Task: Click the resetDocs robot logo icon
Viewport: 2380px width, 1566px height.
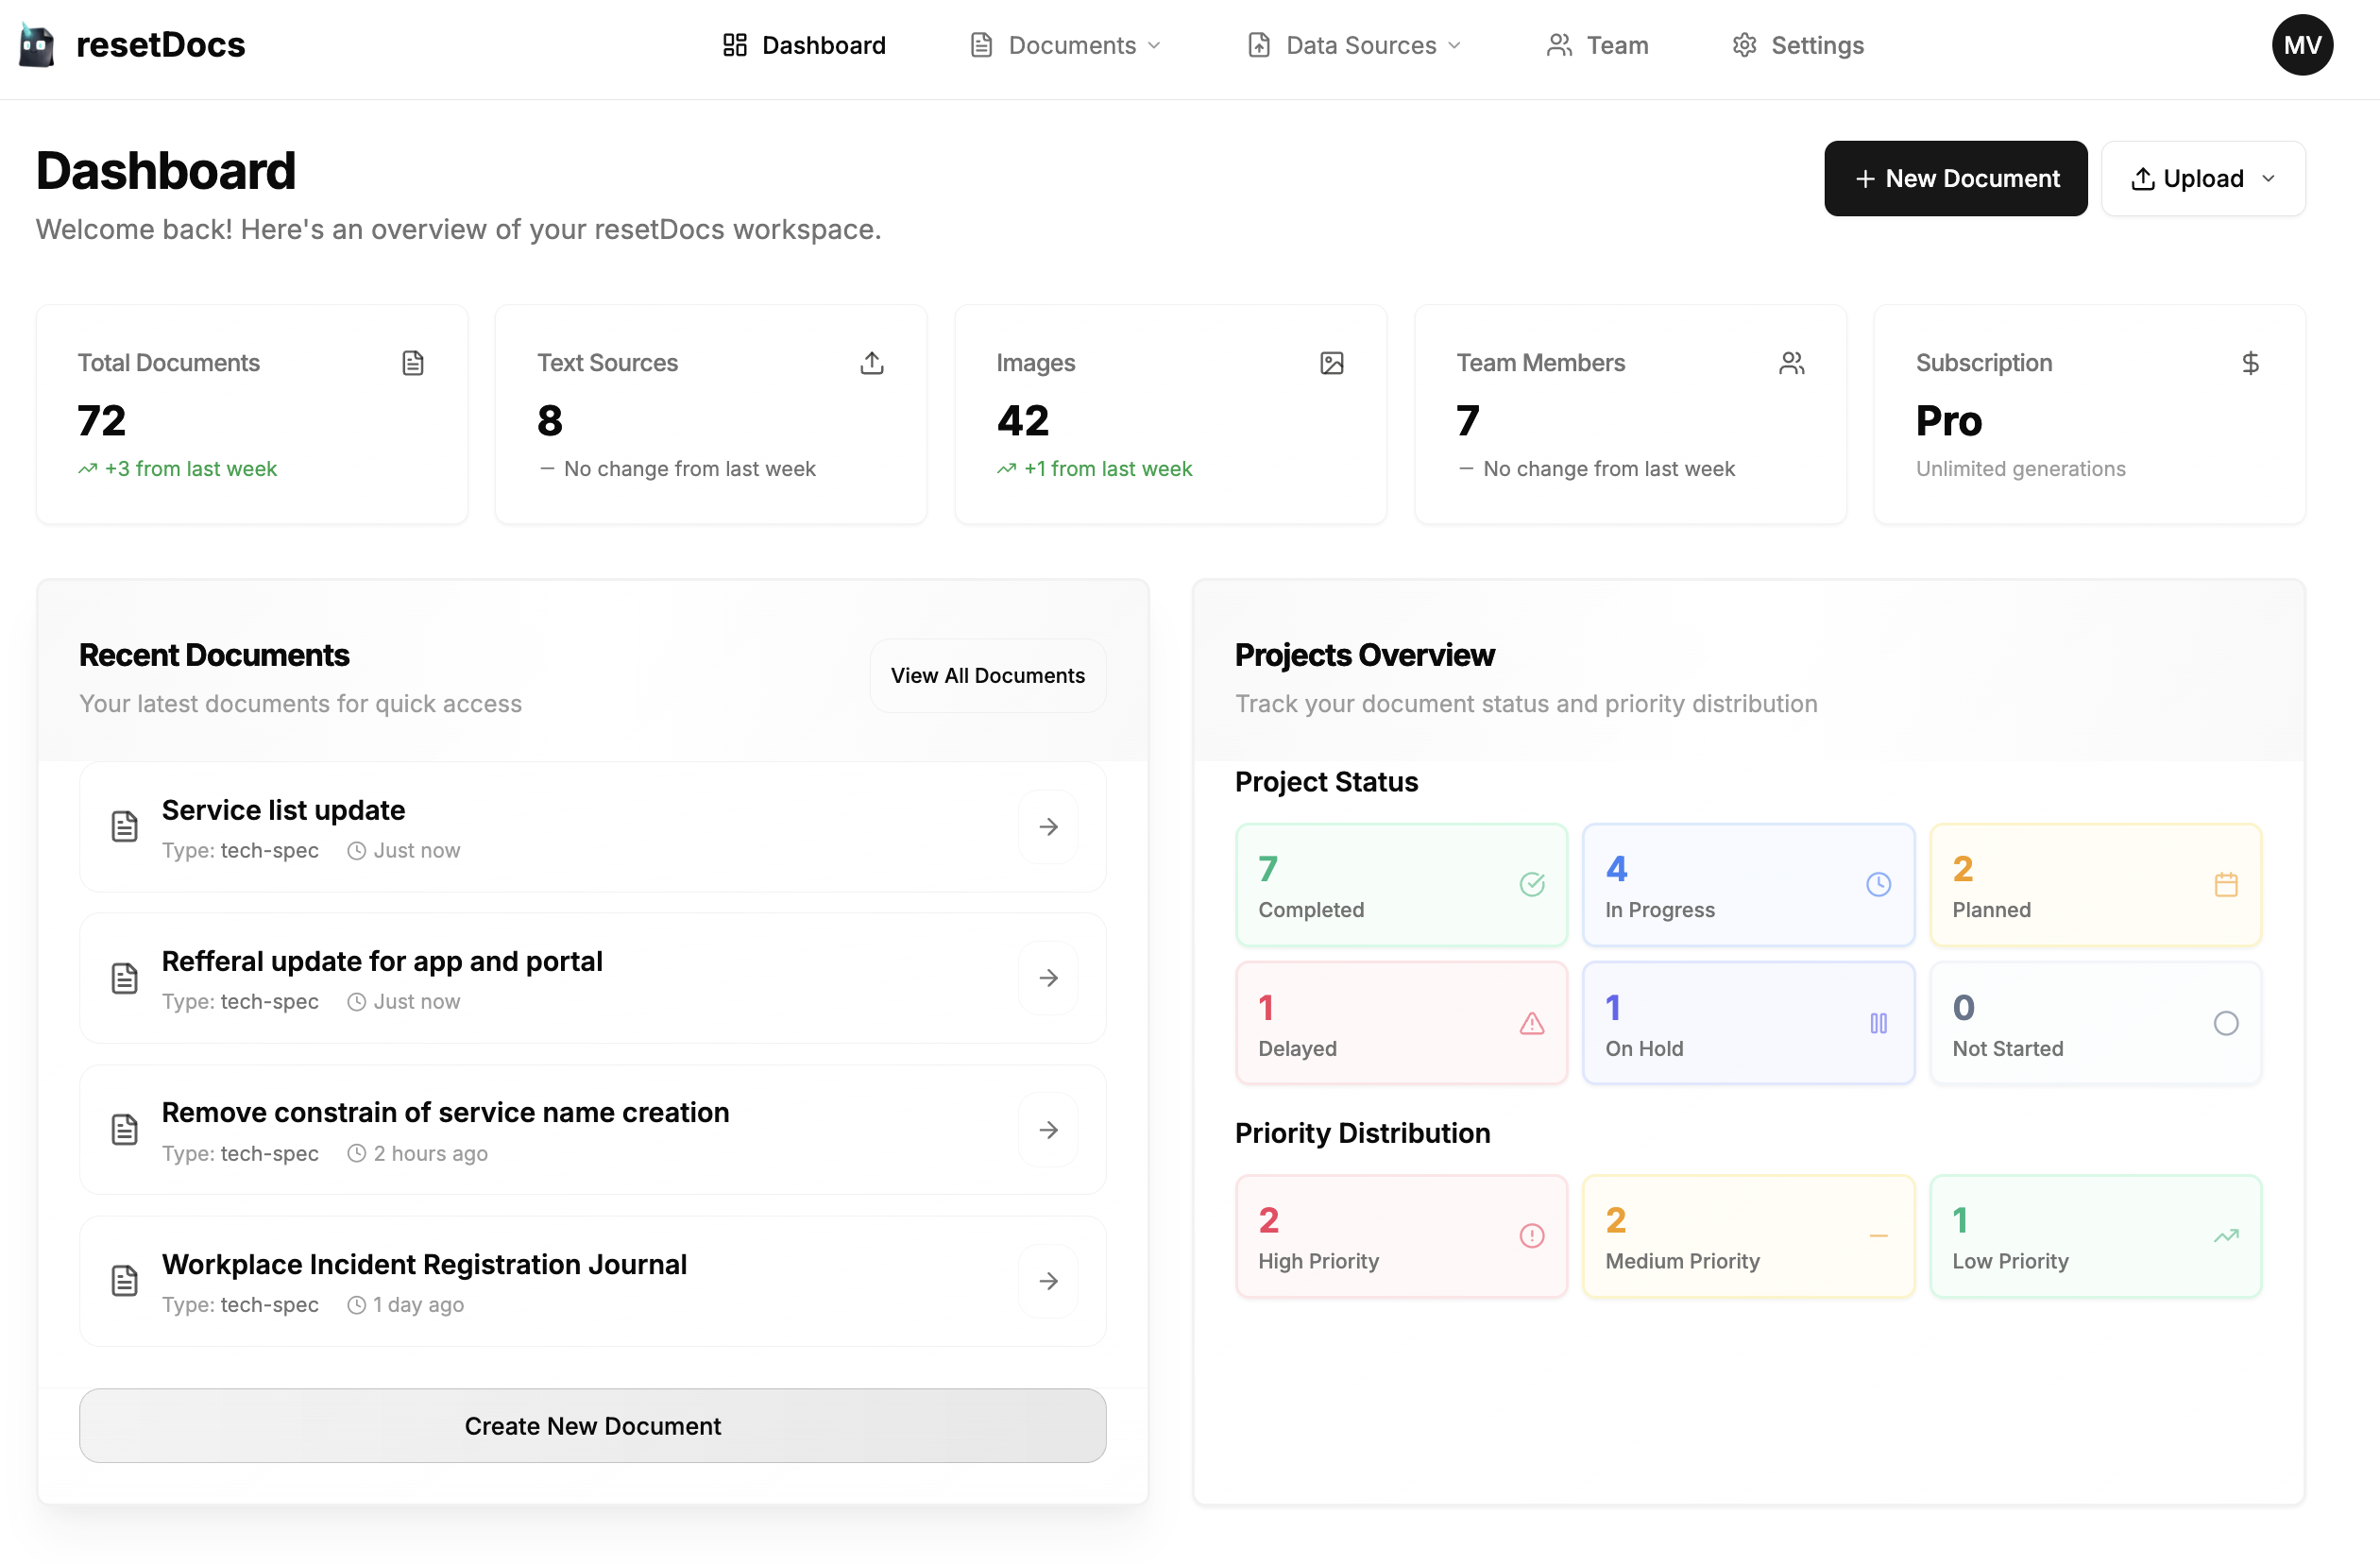Action: 37,45
